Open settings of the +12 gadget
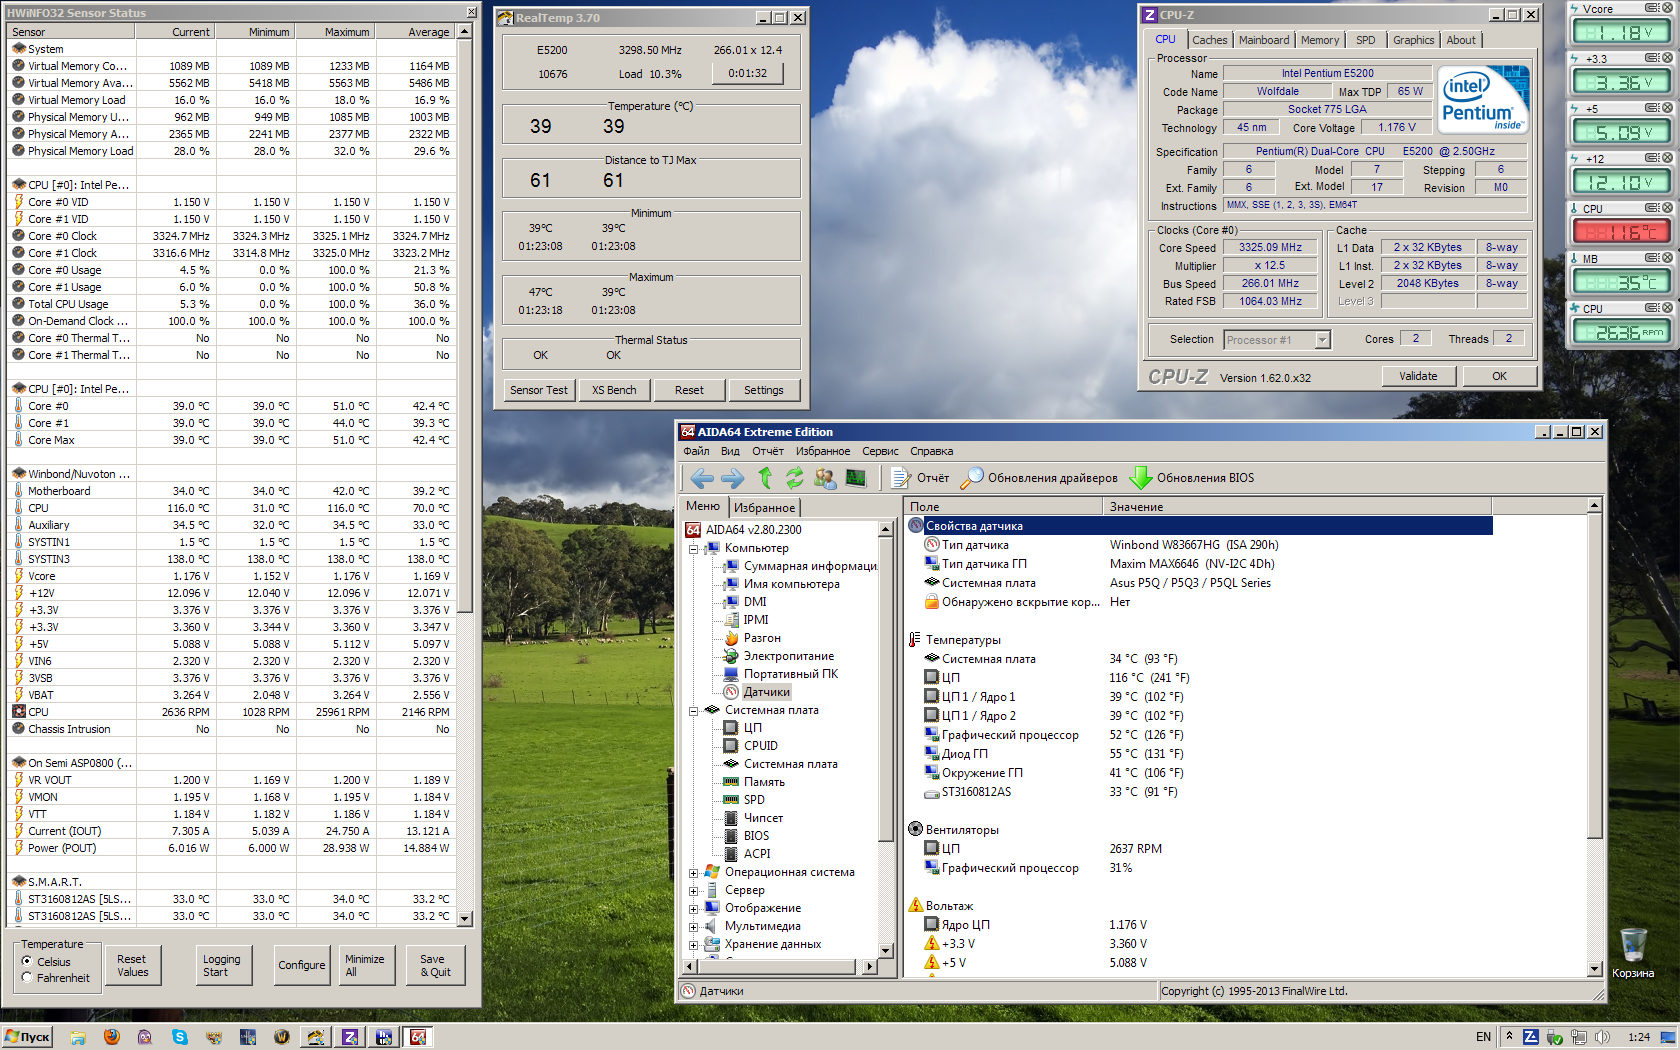This screenshot has width=1680, height=1050. 1653,158
